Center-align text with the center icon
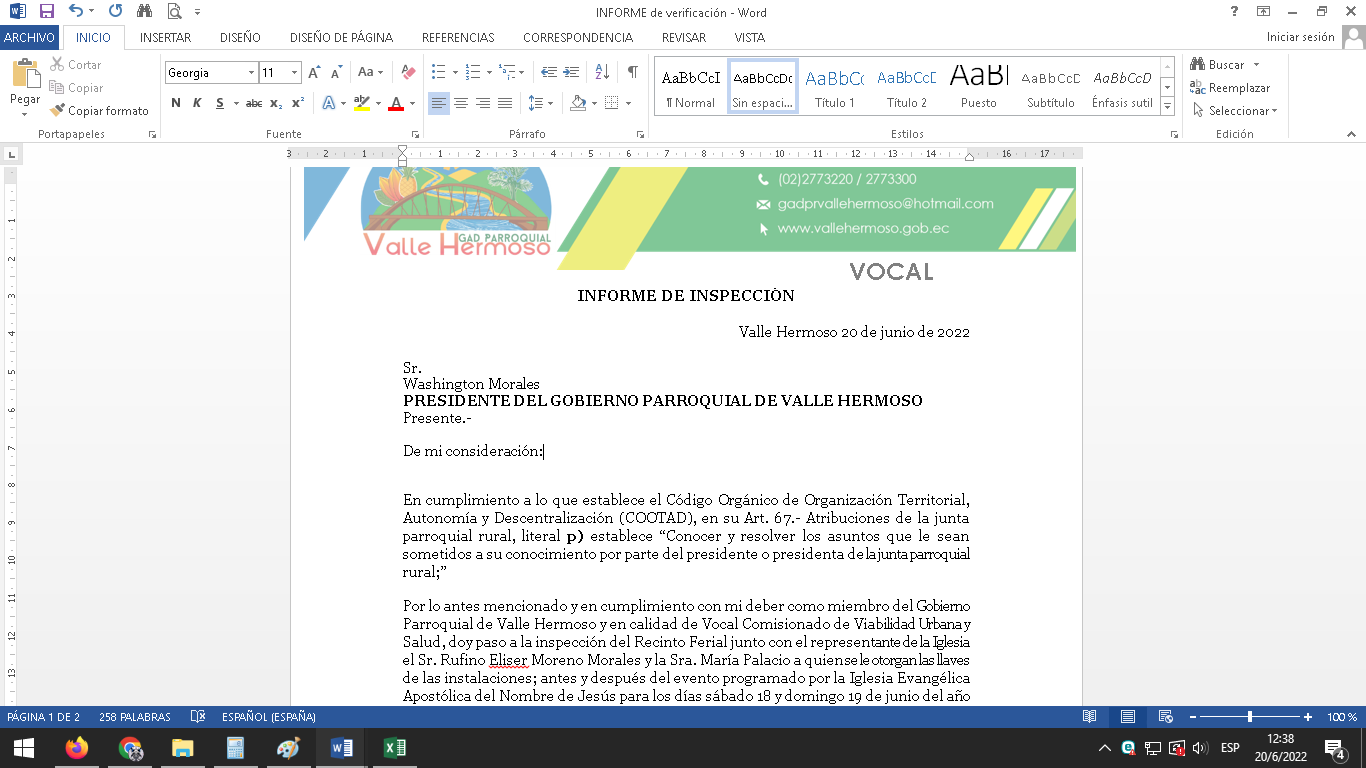The width and height of the screenshot is (1366, 768). click(x=461, y=103)
